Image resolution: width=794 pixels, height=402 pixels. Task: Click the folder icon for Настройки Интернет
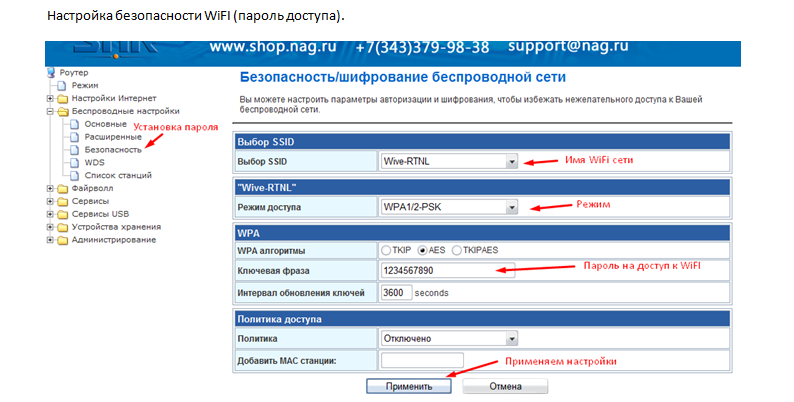point(63,99)
